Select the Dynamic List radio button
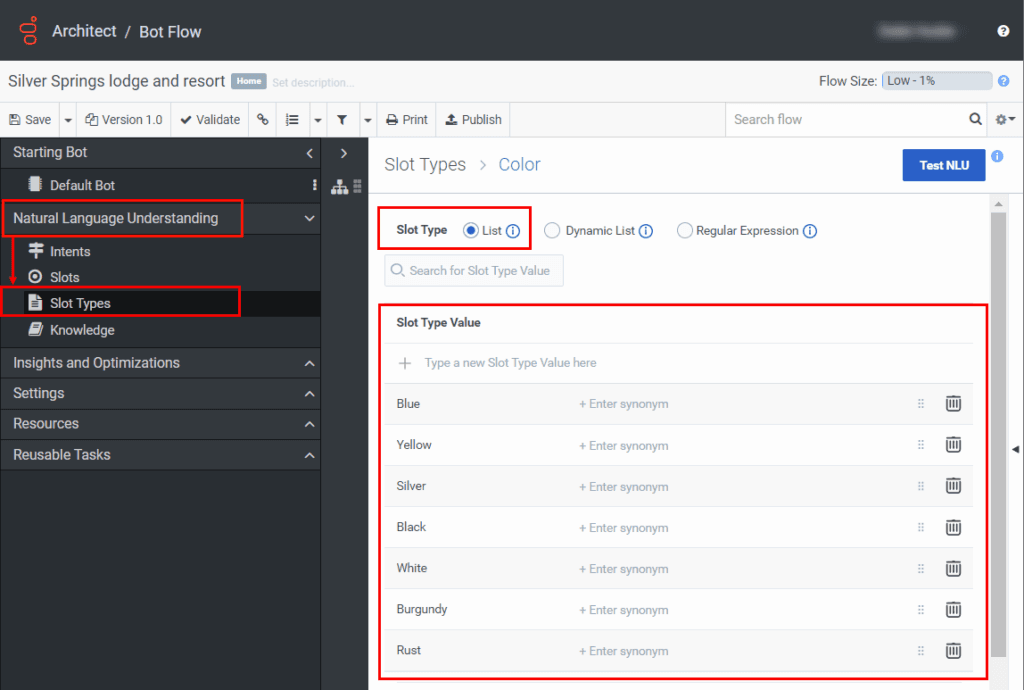Image resolution: width=1024 pixels, height=690 pixels. [x=552, y=231]
